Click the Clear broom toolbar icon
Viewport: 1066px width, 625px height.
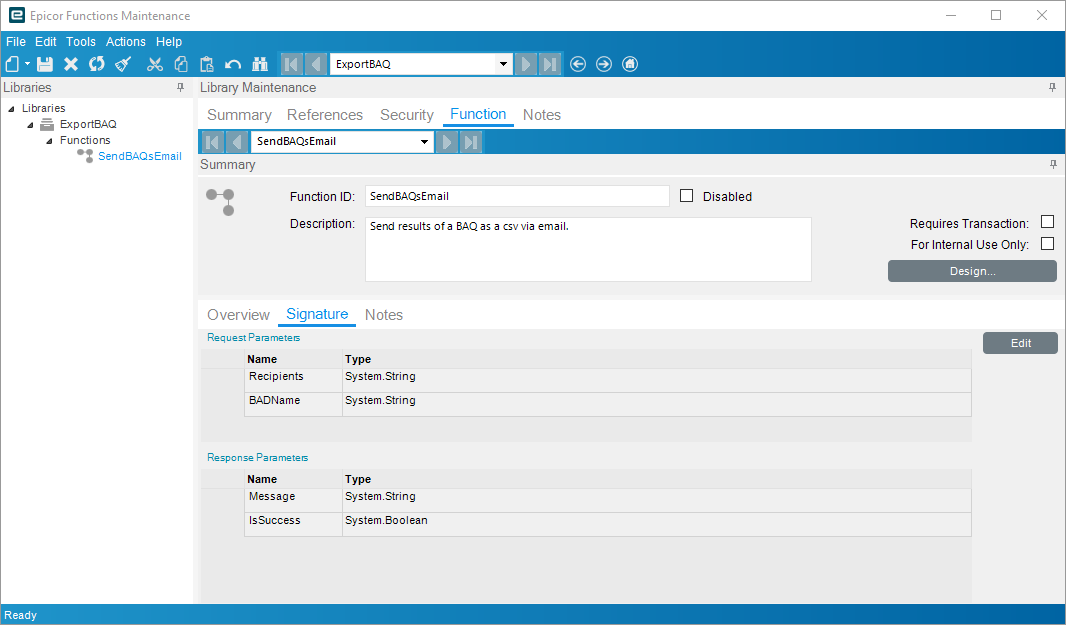(x=123, y=64)
